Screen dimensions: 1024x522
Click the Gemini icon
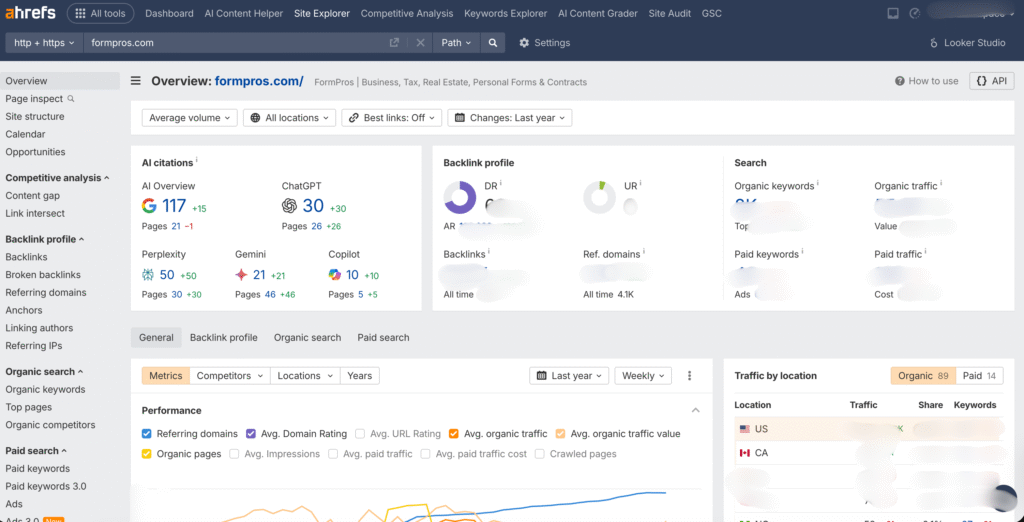point(241,275)
